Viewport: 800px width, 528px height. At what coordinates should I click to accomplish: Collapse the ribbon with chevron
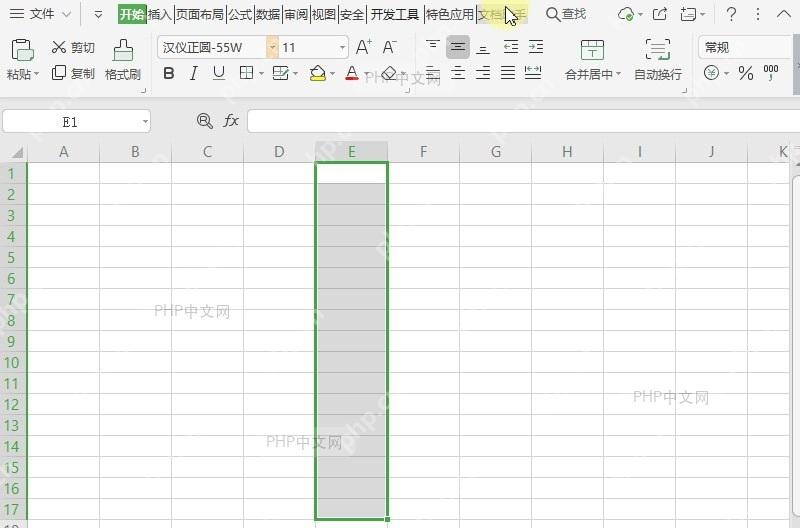click(784, 14)
